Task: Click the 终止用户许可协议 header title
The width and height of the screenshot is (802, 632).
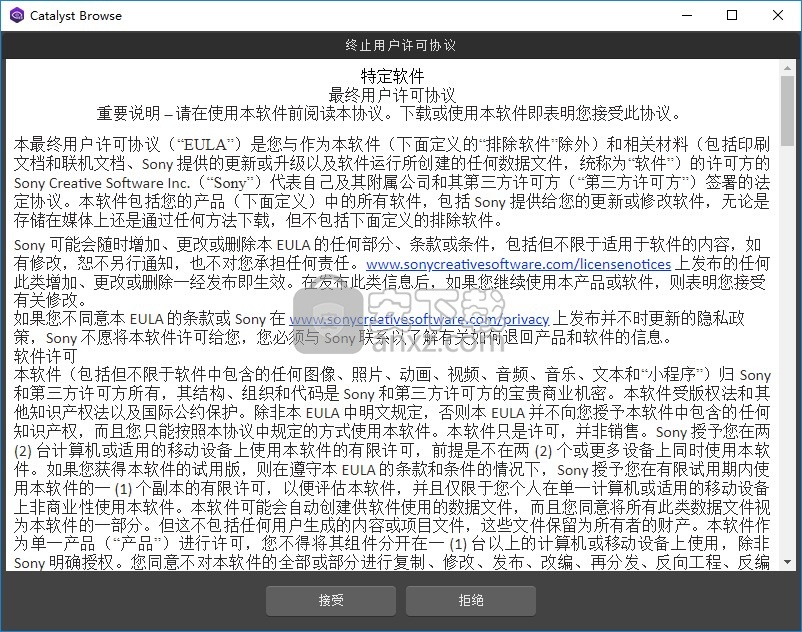Action: pyautogui.click(x=400, y=46)
